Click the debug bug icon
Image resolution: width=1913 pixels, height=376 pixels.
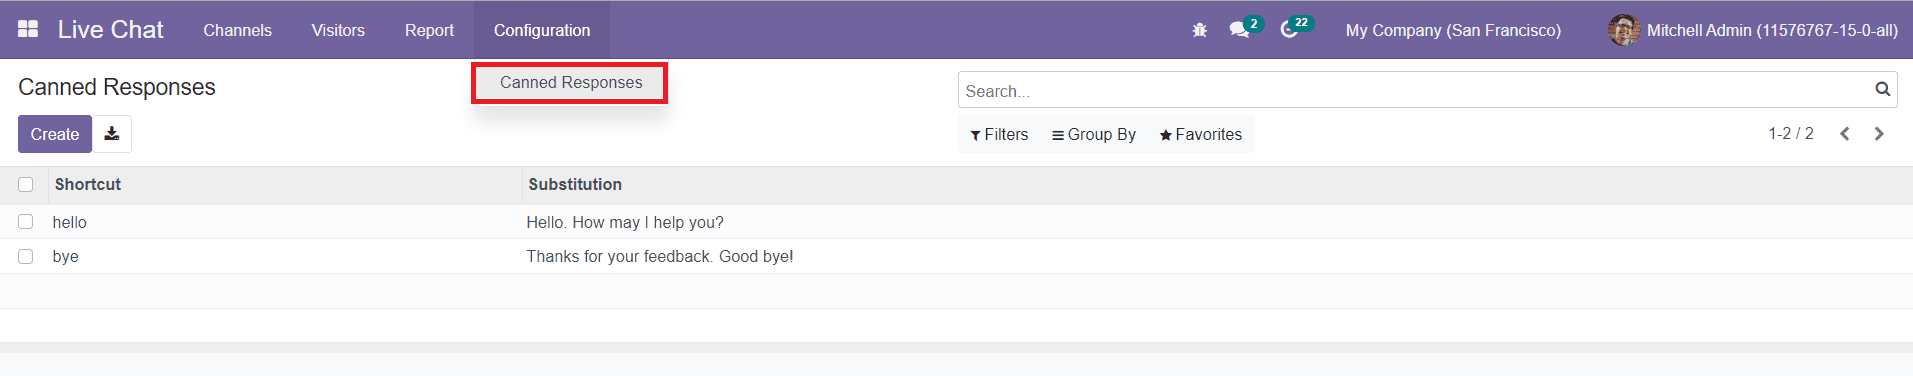[1200, 30]
